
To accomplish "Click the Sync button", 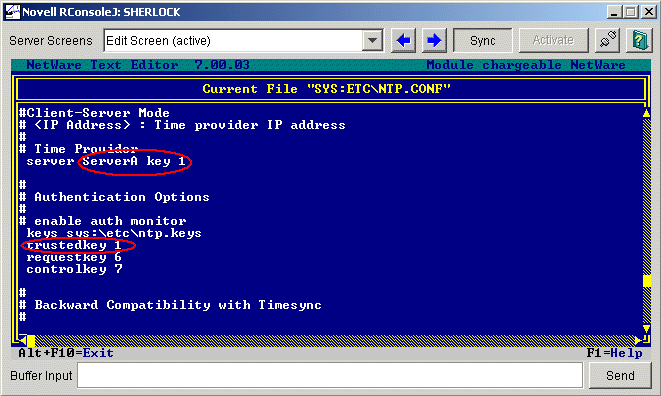I will coord(483,40).
